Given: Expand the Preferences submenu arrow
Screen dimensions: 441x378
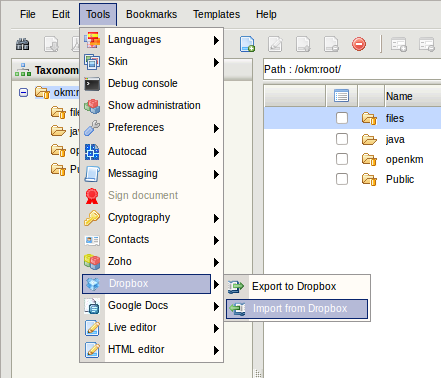Looking at the screenshot, I should point(216,128).
